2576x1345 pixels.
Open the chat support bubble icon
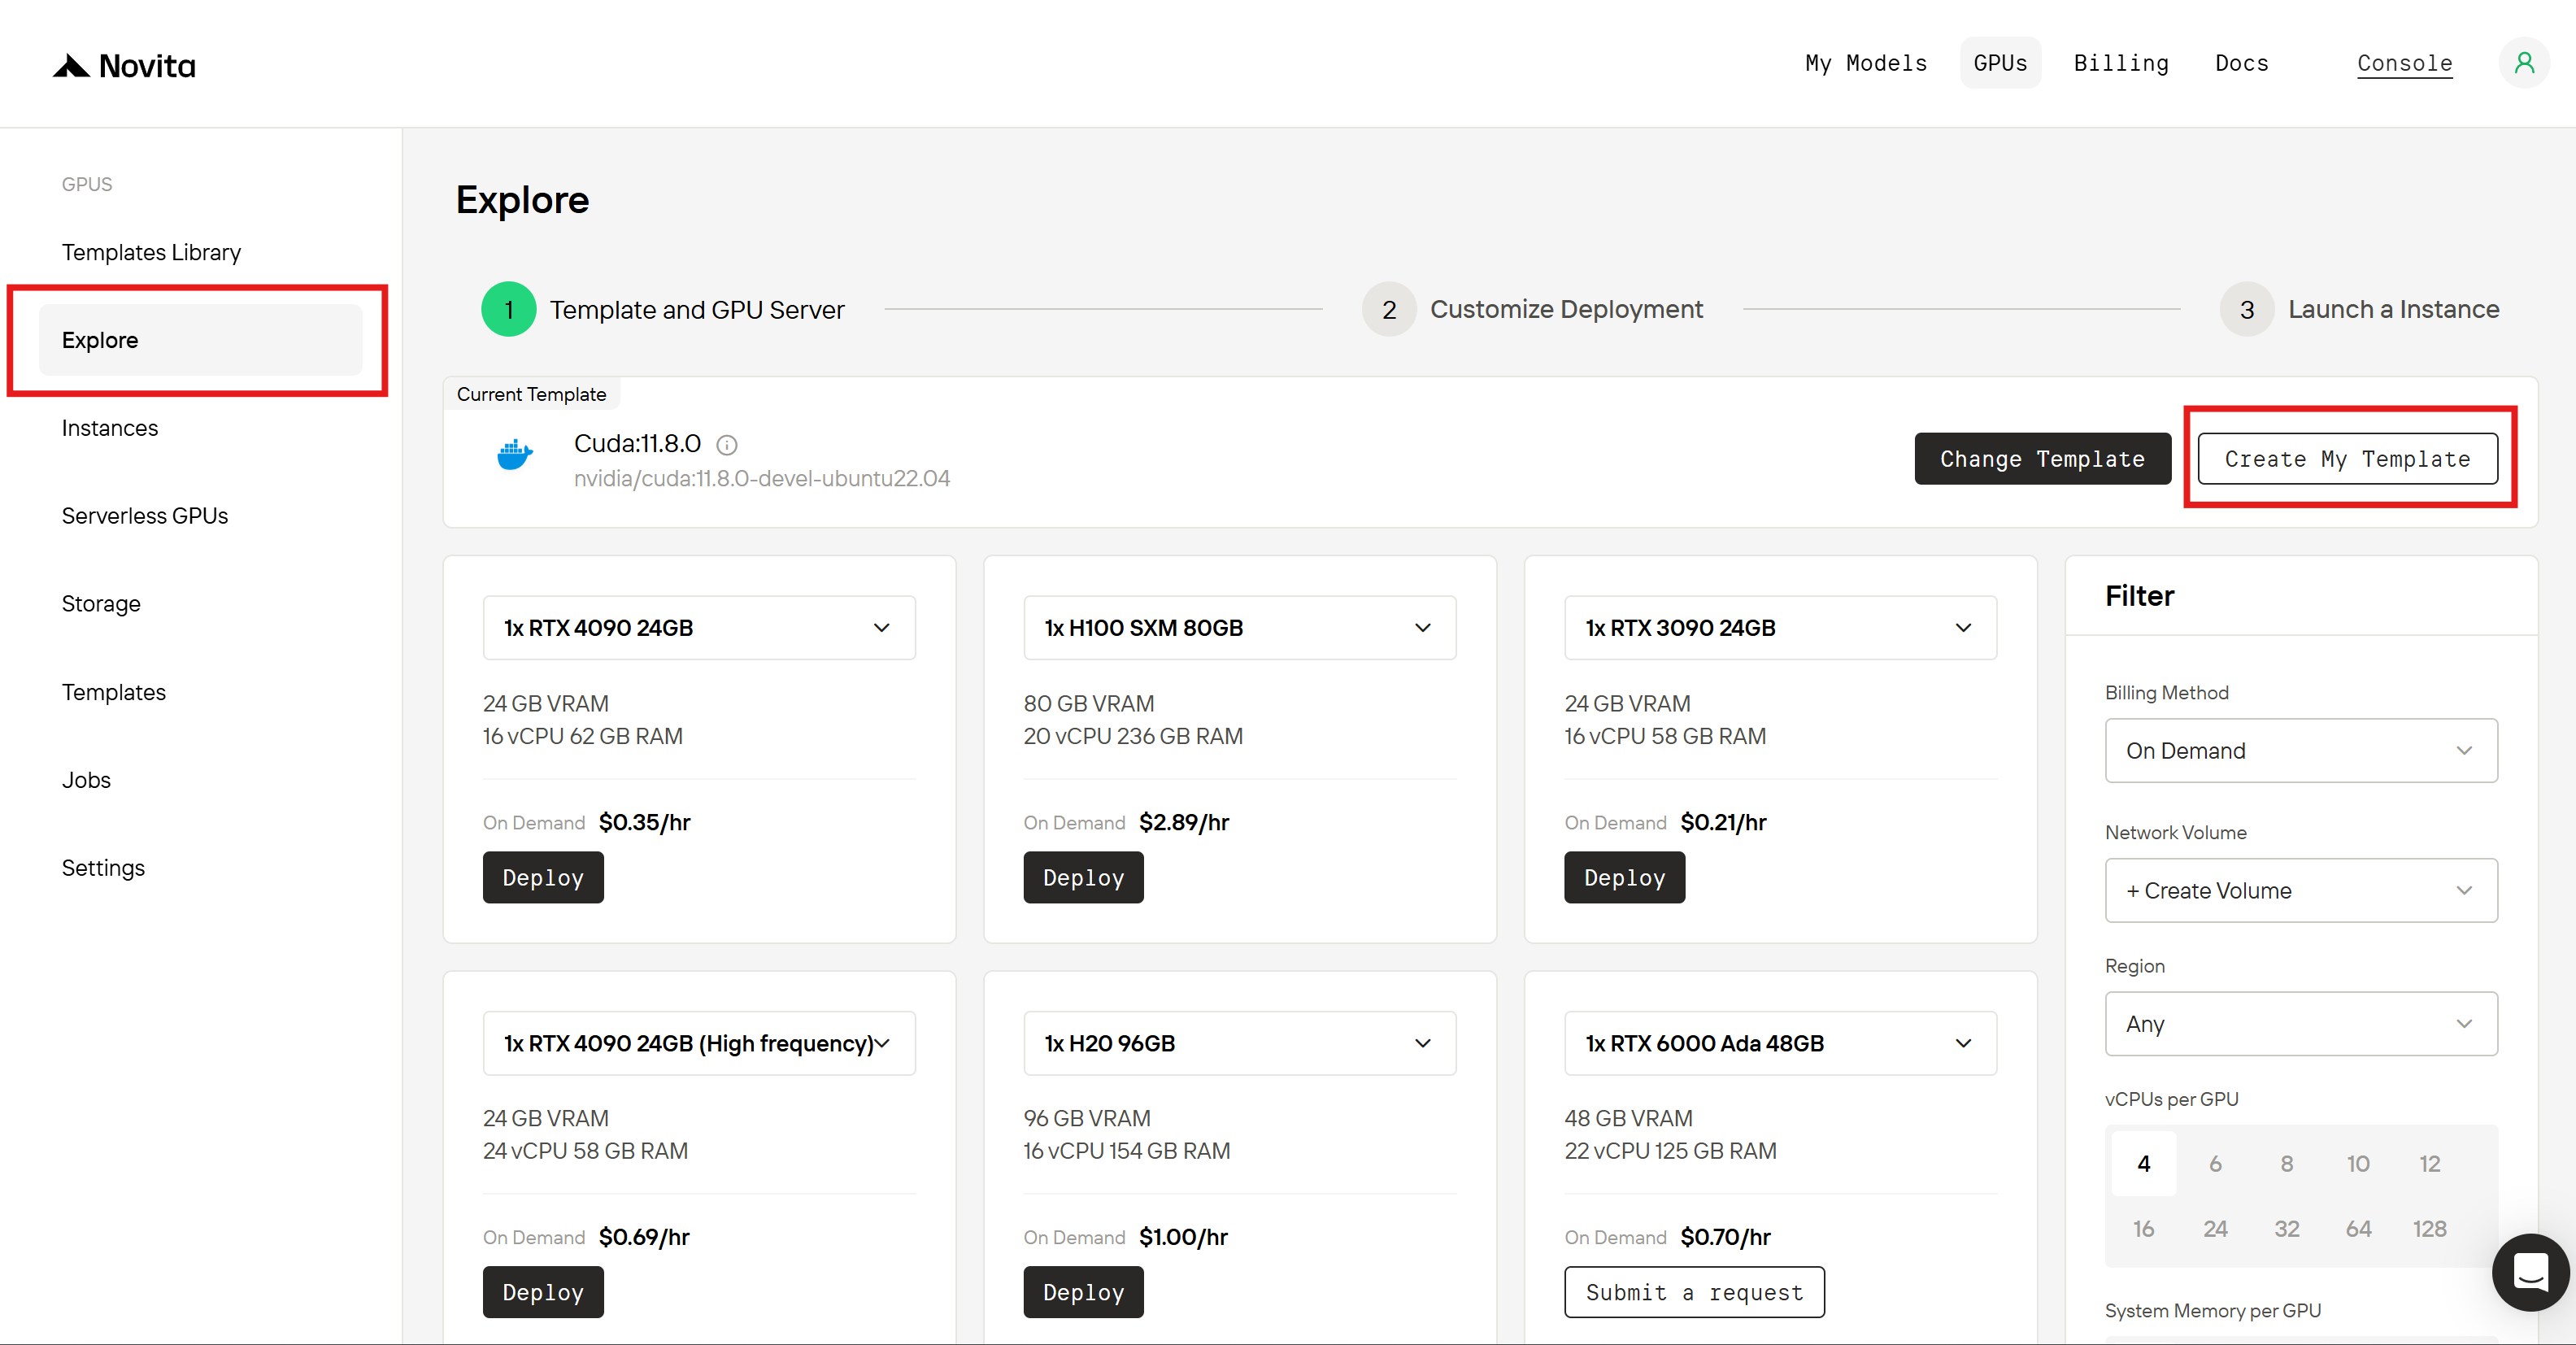tap(2530, 1272)
